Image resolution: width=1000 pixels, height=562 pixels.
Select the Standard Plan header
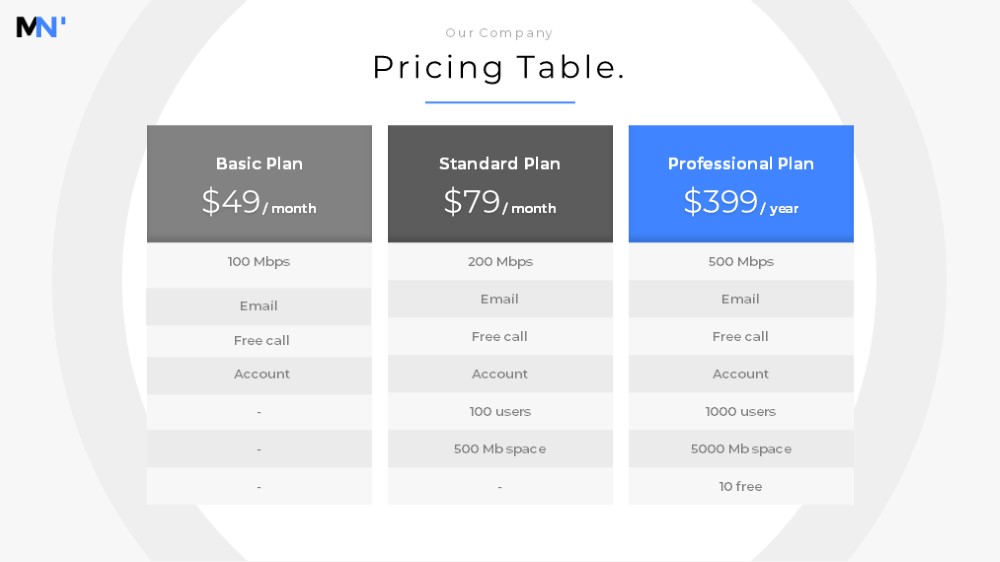pos(500,164)
